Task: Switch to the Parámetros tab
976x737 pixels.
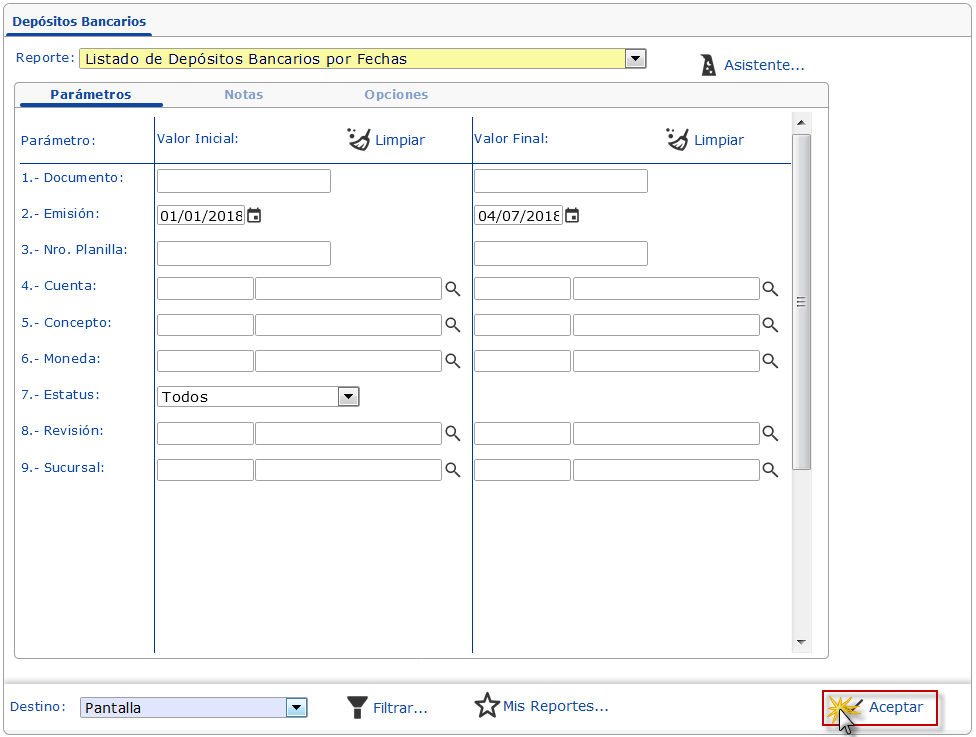Action: 91,95
